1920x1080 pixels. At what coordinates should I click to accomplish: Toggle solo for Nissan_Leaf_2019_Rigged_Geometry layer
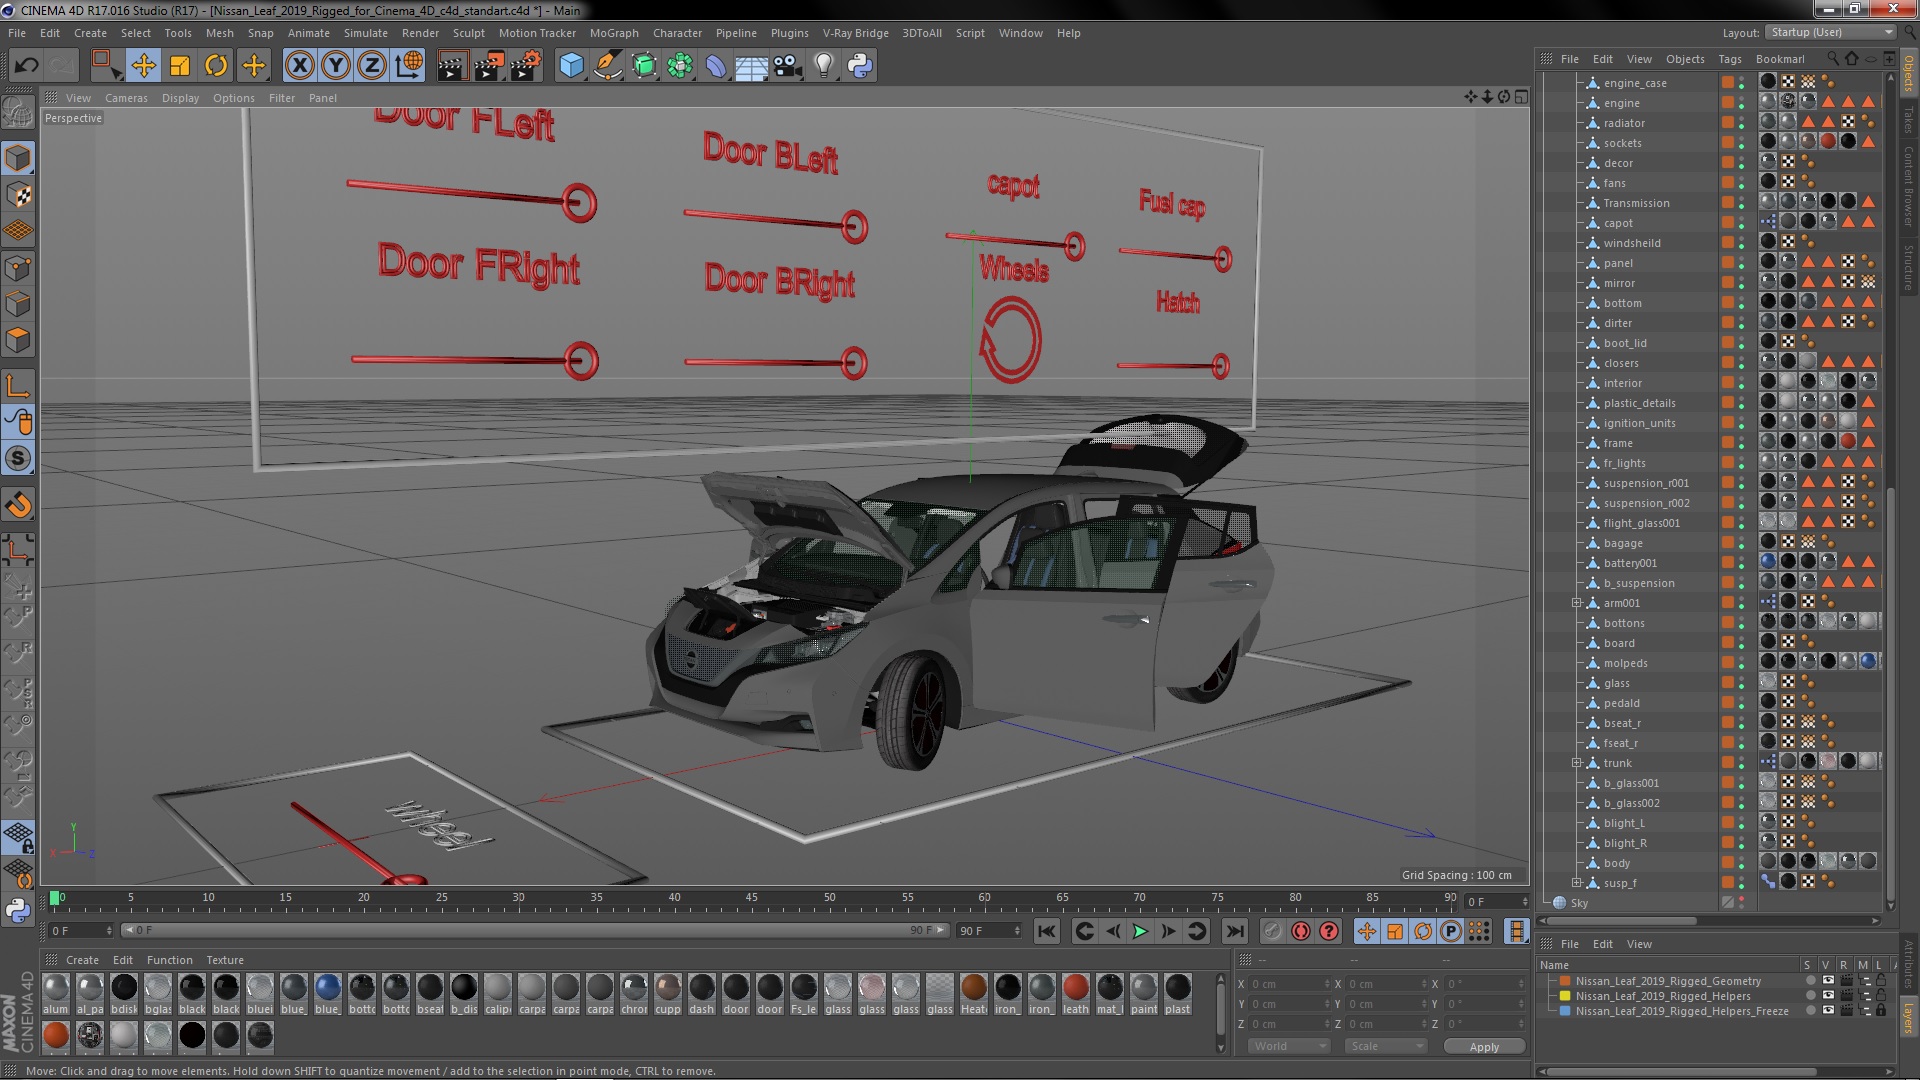pos(1810,981)
